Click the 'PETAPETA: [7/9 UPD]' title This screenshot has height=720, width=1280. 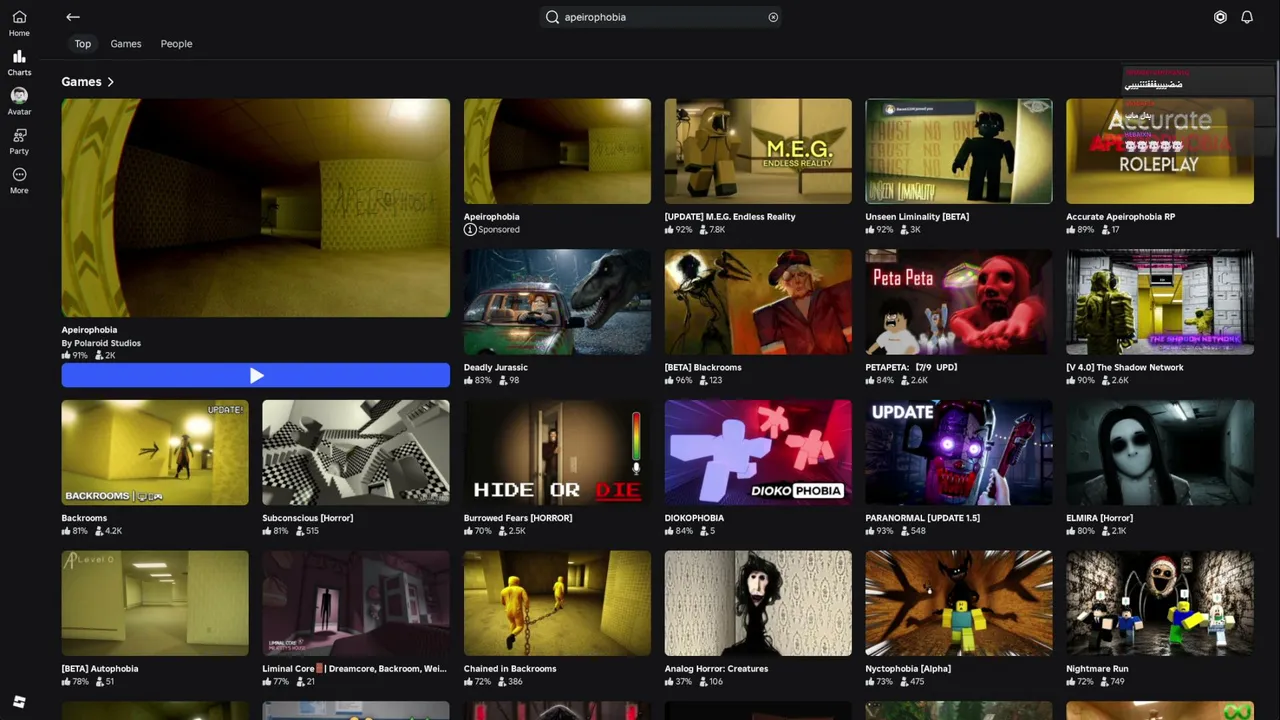[x=911, y=368]
